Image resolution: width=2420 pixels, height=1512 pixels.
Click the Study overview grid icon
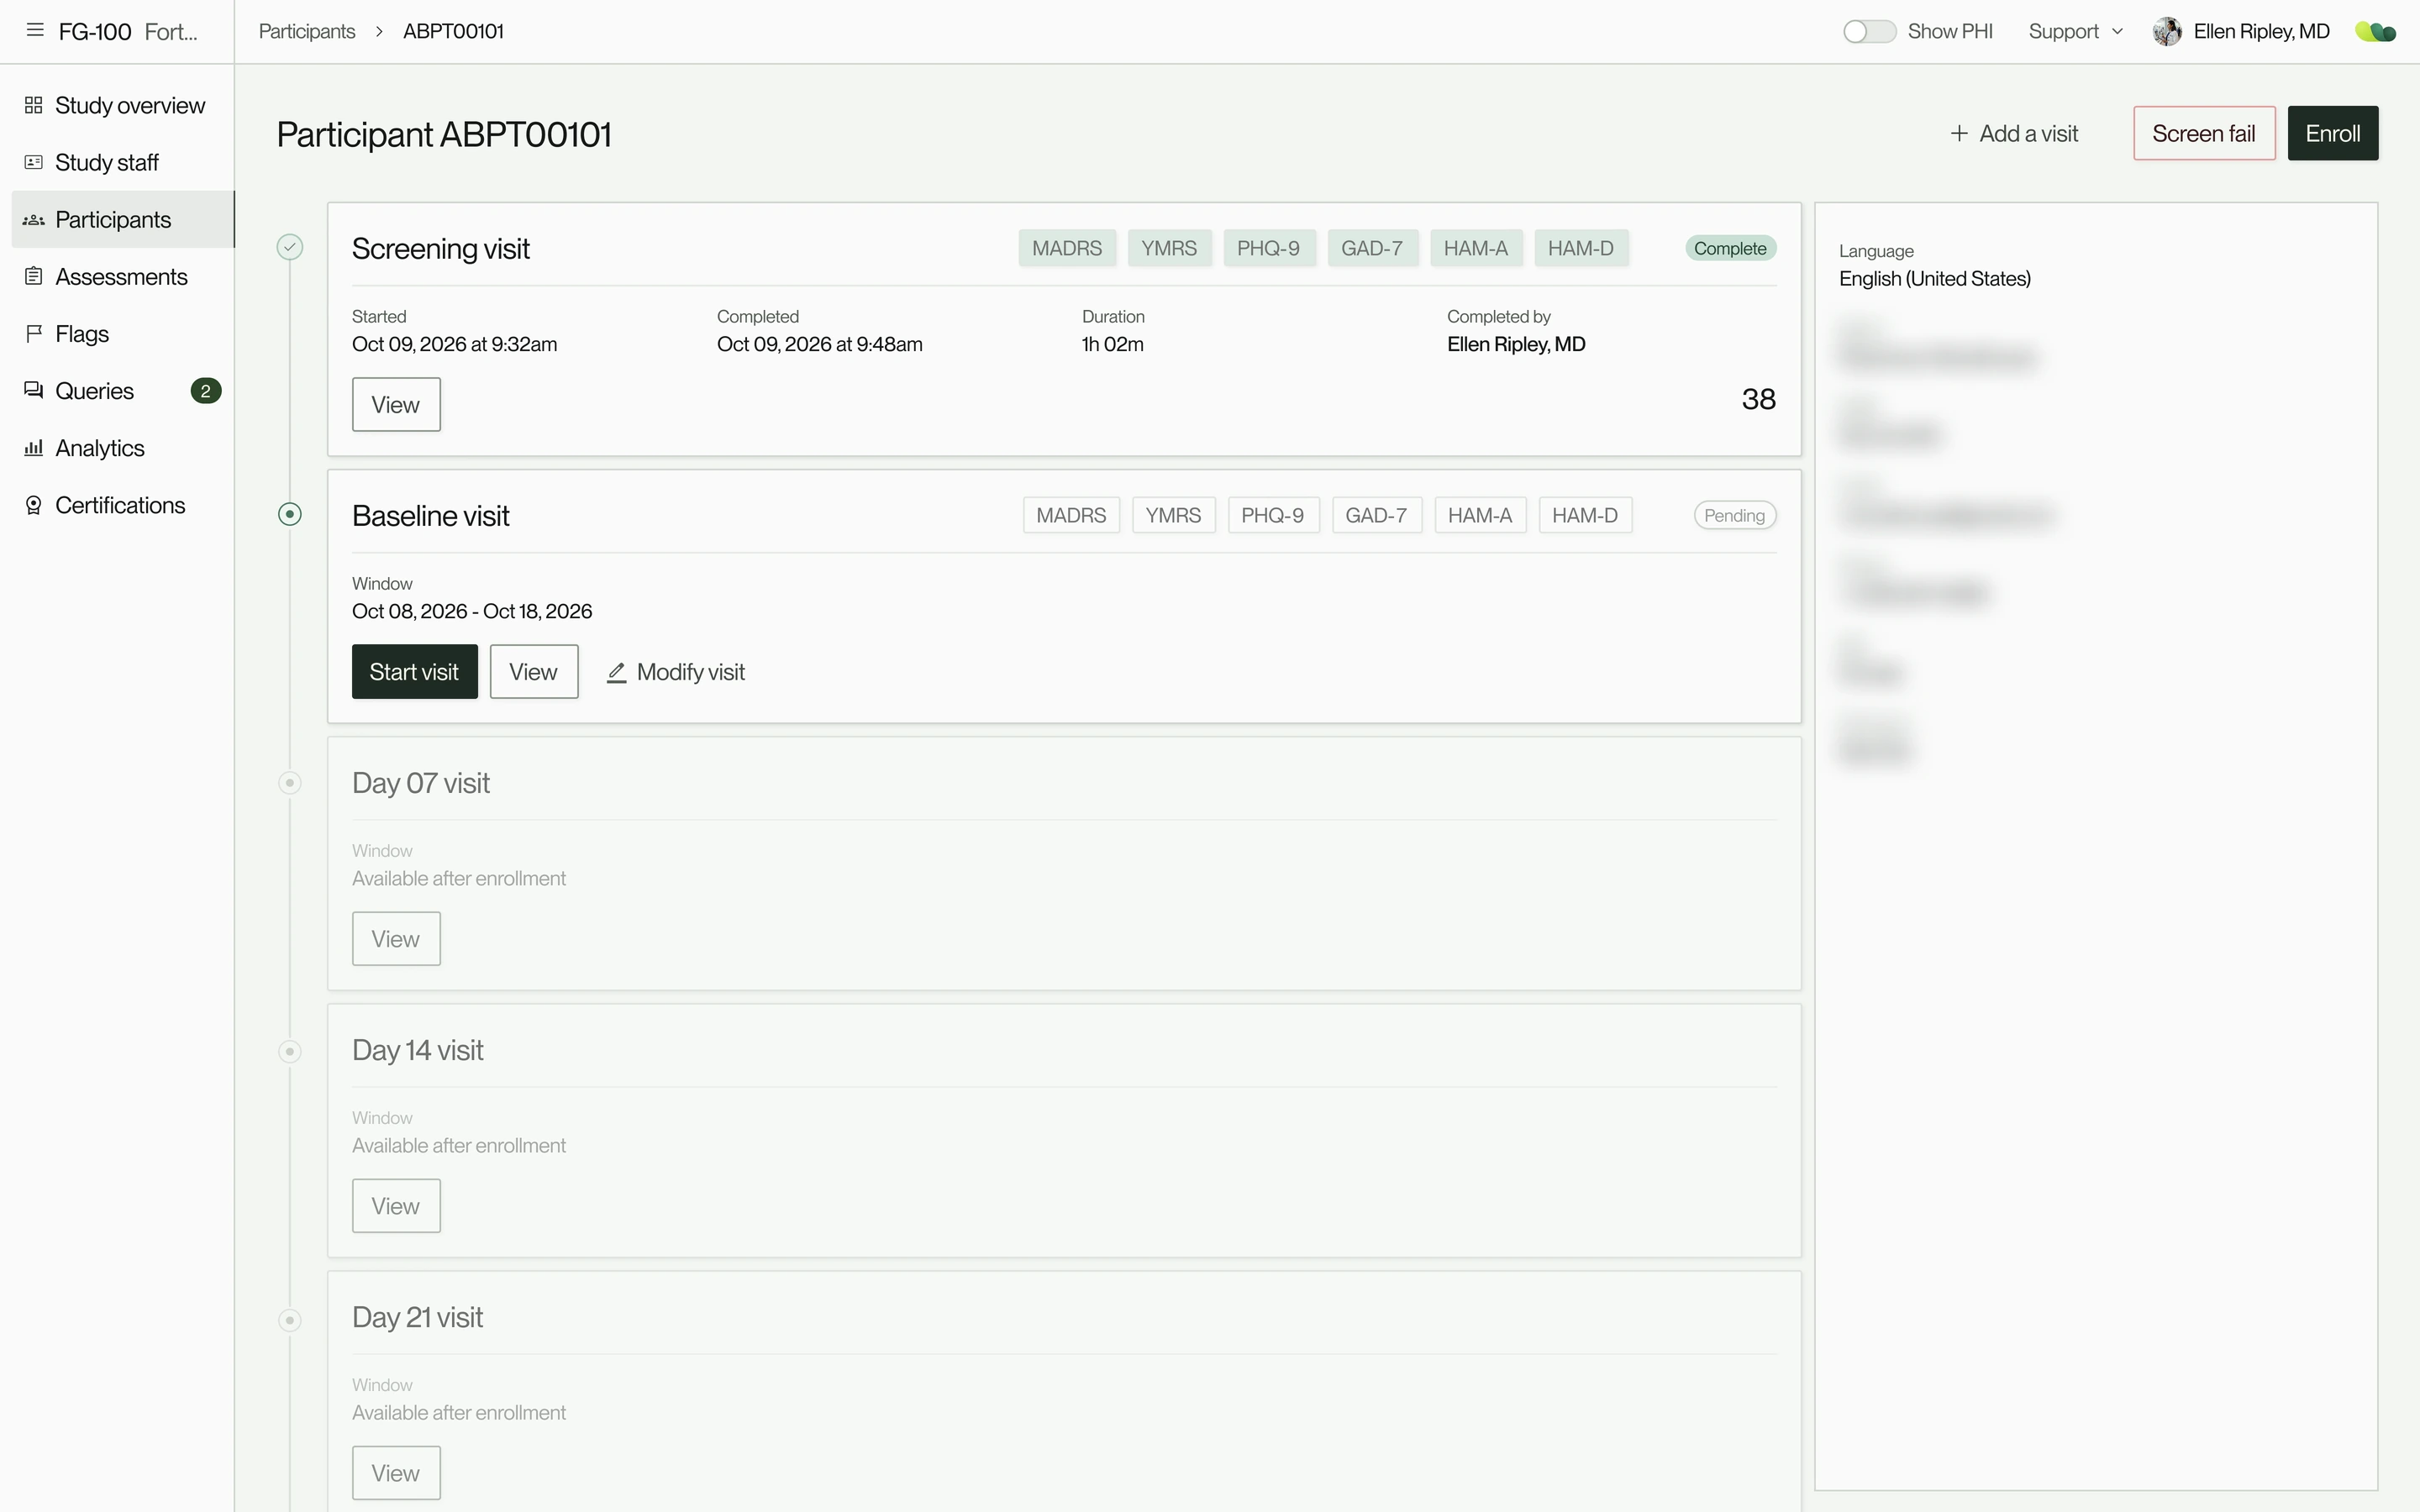point(33,105)
